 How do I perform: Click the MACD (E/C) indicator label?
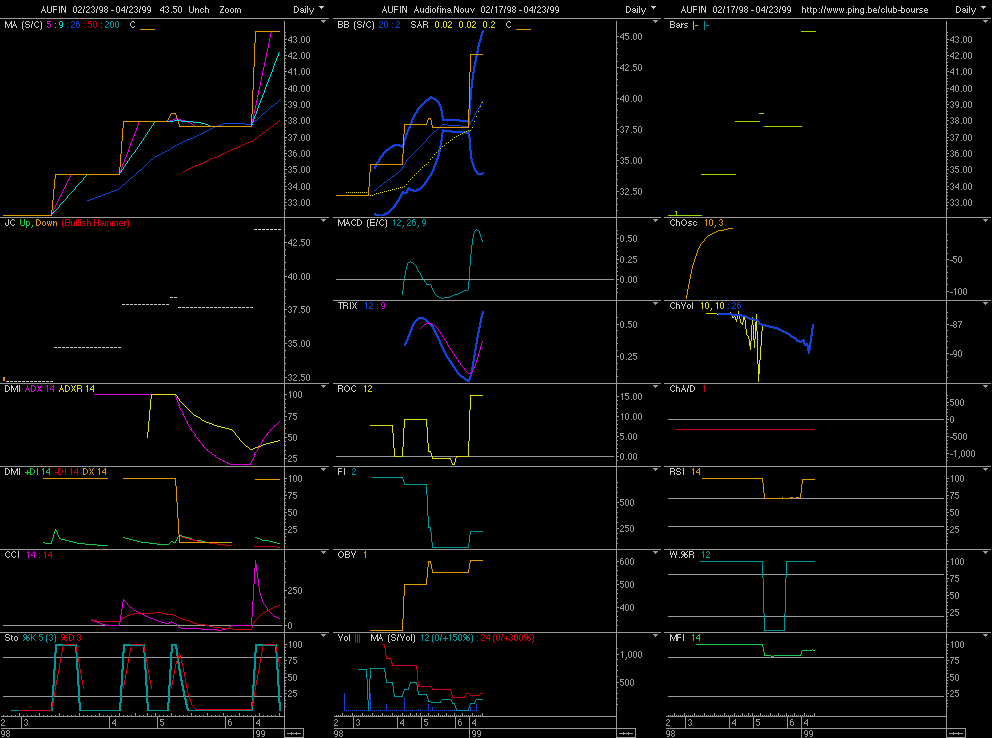point(362,223)
